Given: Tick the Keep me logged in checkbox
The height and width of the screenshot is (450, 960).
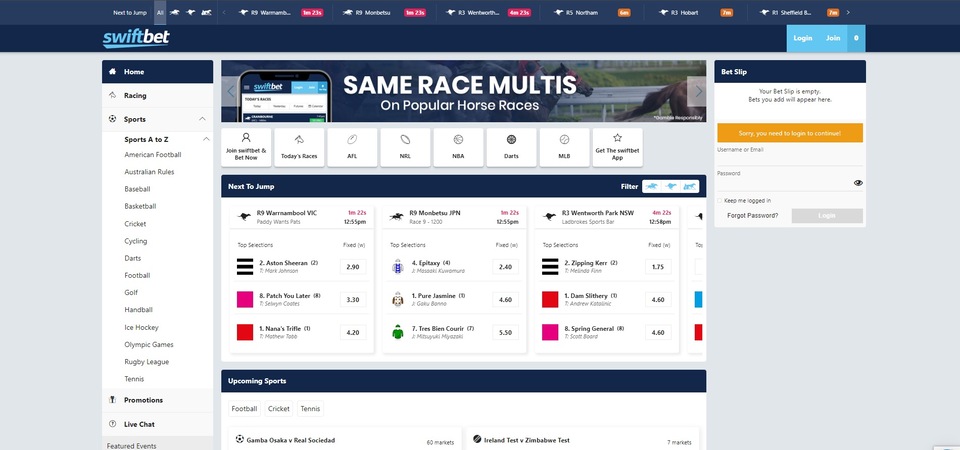Looking at the screenshot, I should 719,201.
